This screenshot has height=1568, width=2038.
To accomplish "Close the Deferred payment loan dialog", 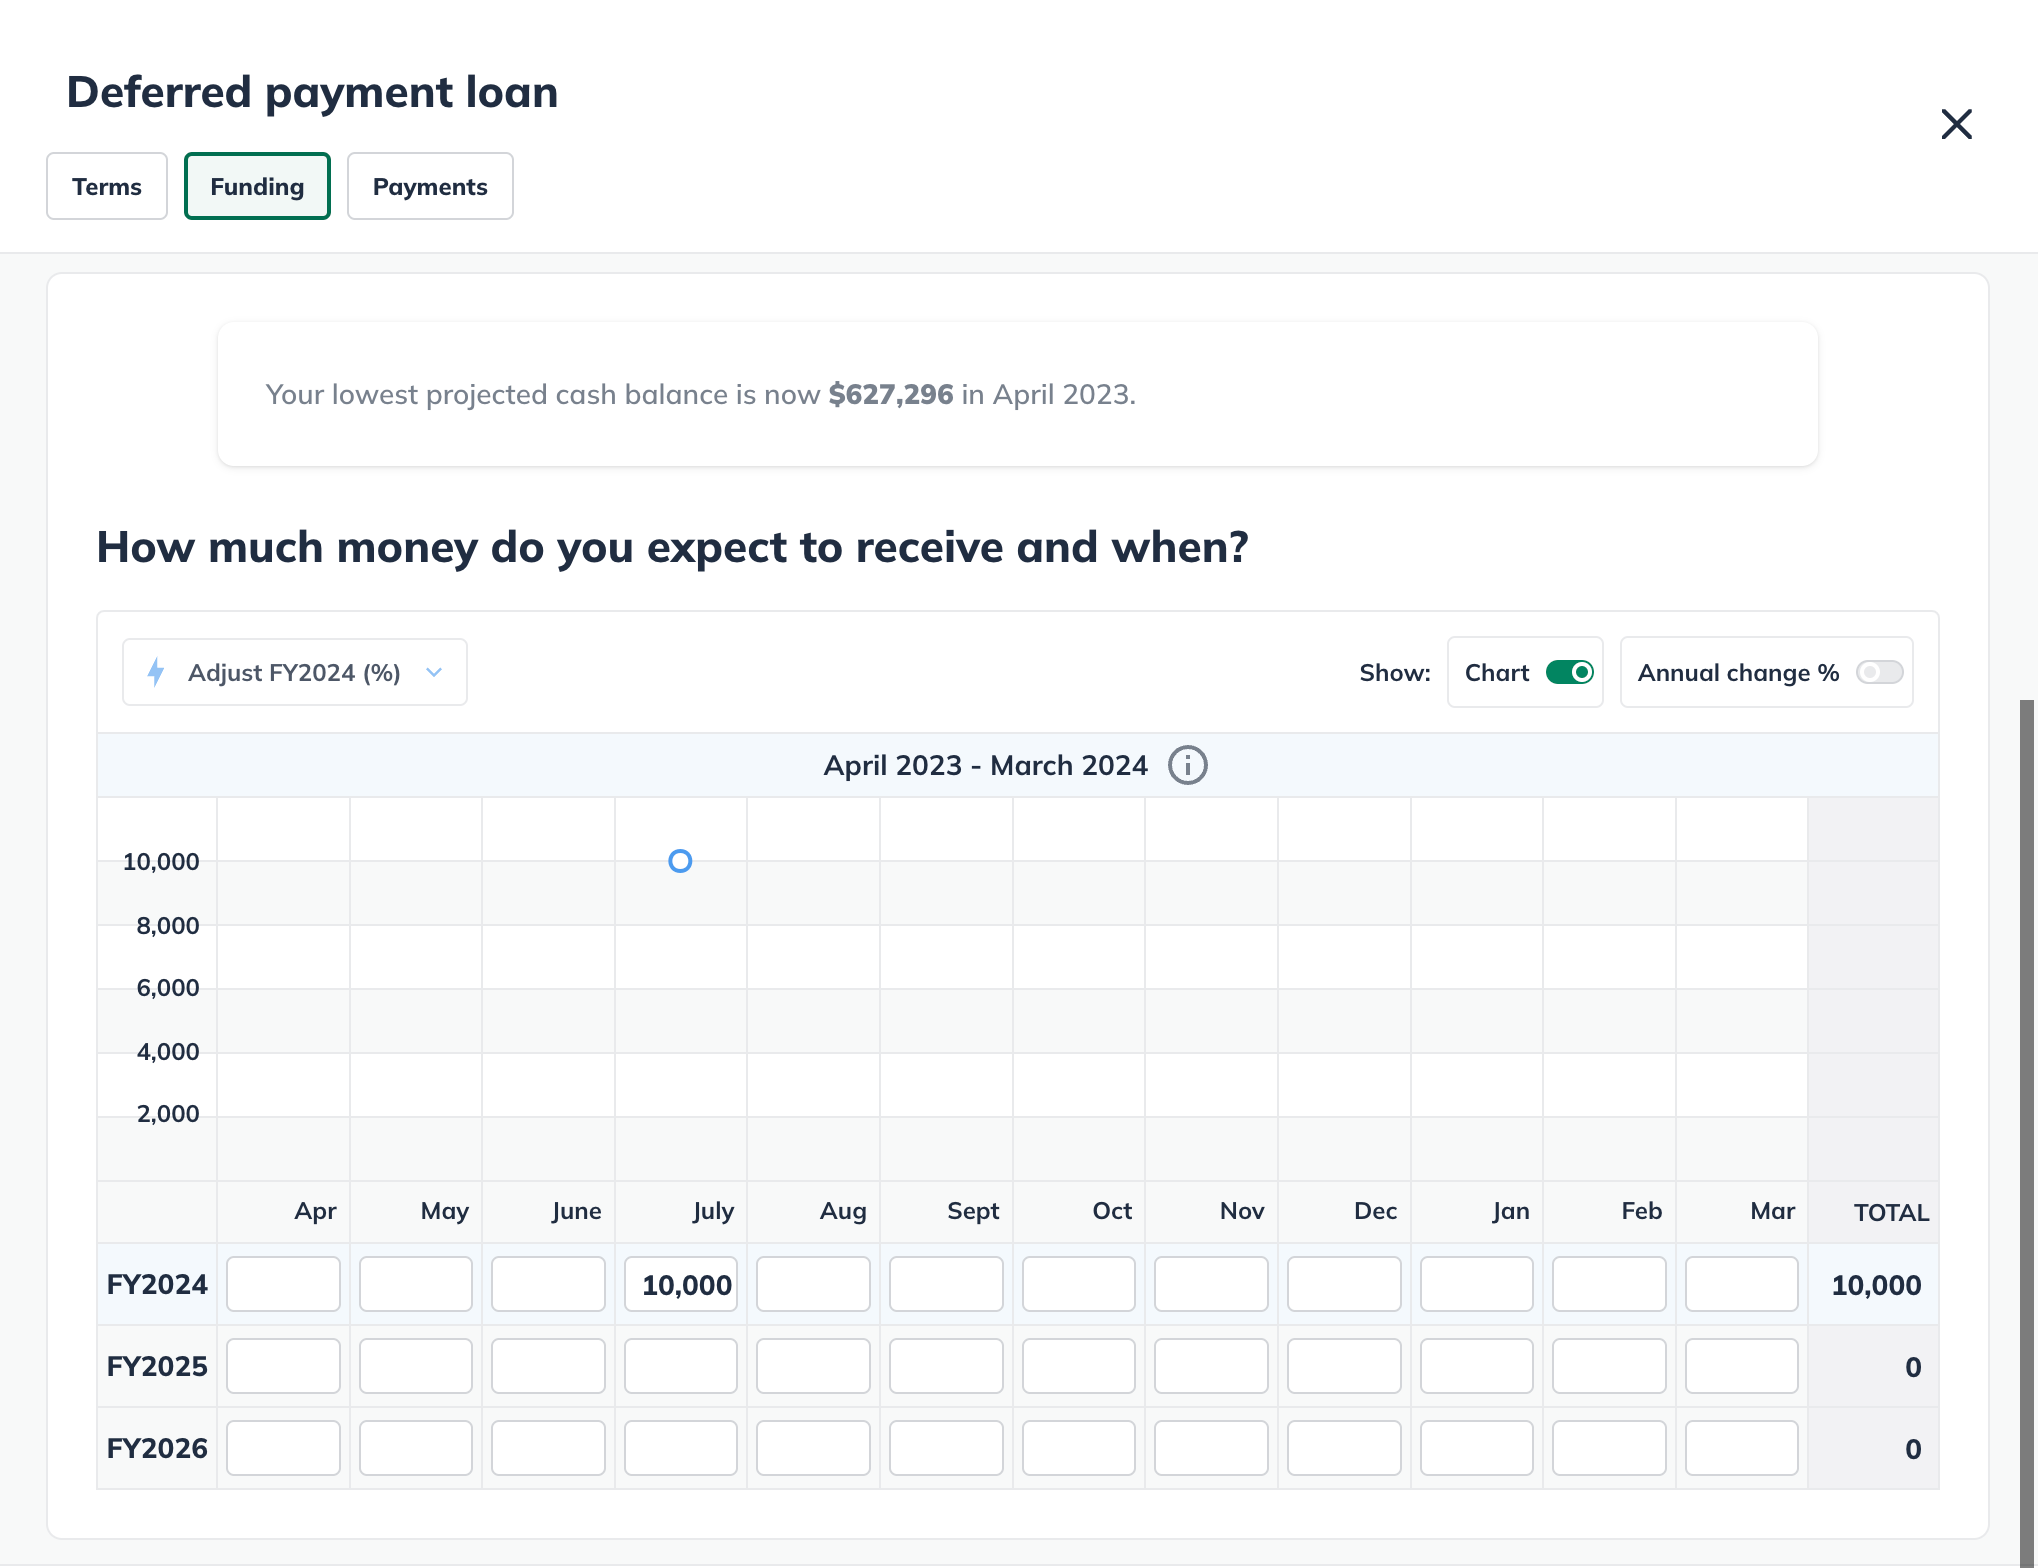I will (x=1956, y=124).
